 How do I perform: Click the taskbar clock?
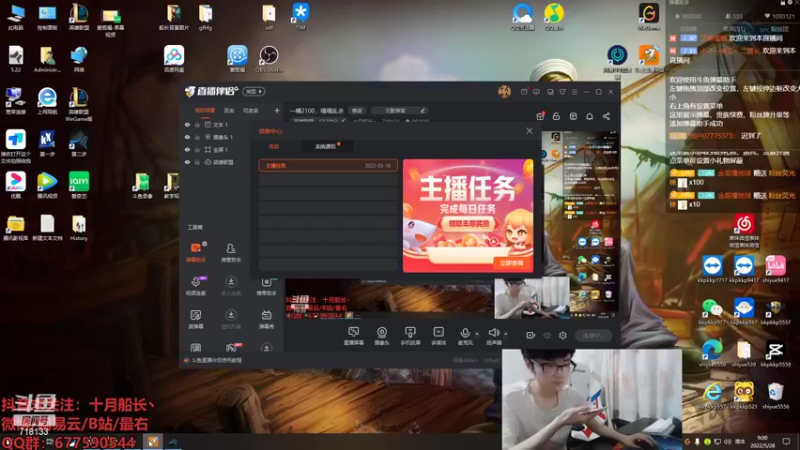762,441
